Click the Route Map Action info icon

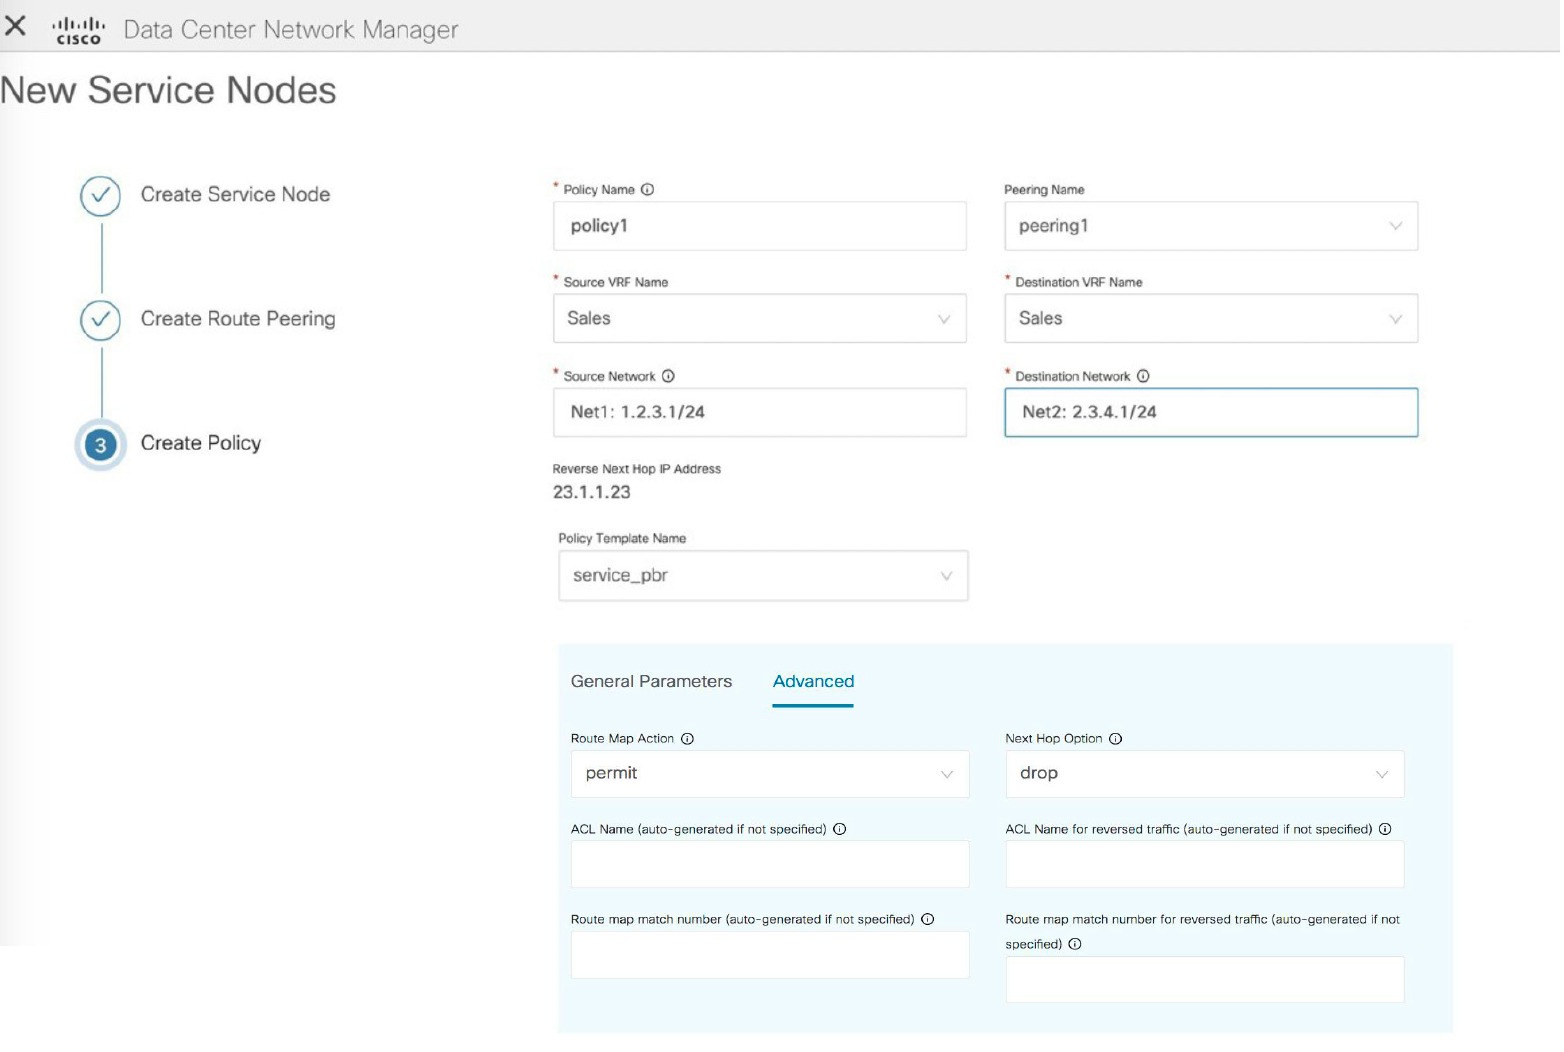(x=687, y=739)
